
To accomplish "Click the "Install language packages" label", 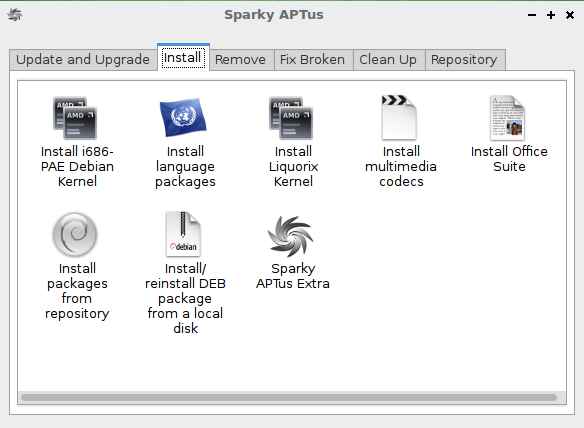I will click(185, 167).
